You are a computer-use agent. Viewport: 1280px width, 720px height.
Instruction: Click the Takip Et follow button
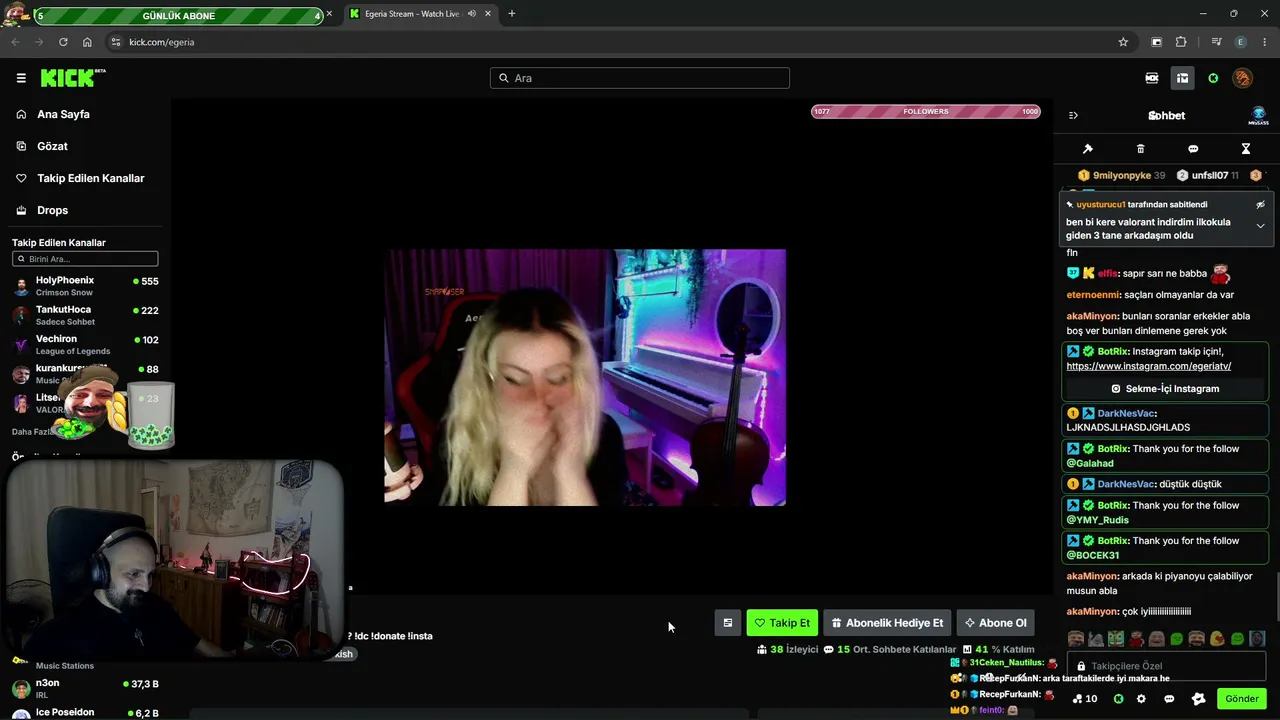(x=782, y=623)
